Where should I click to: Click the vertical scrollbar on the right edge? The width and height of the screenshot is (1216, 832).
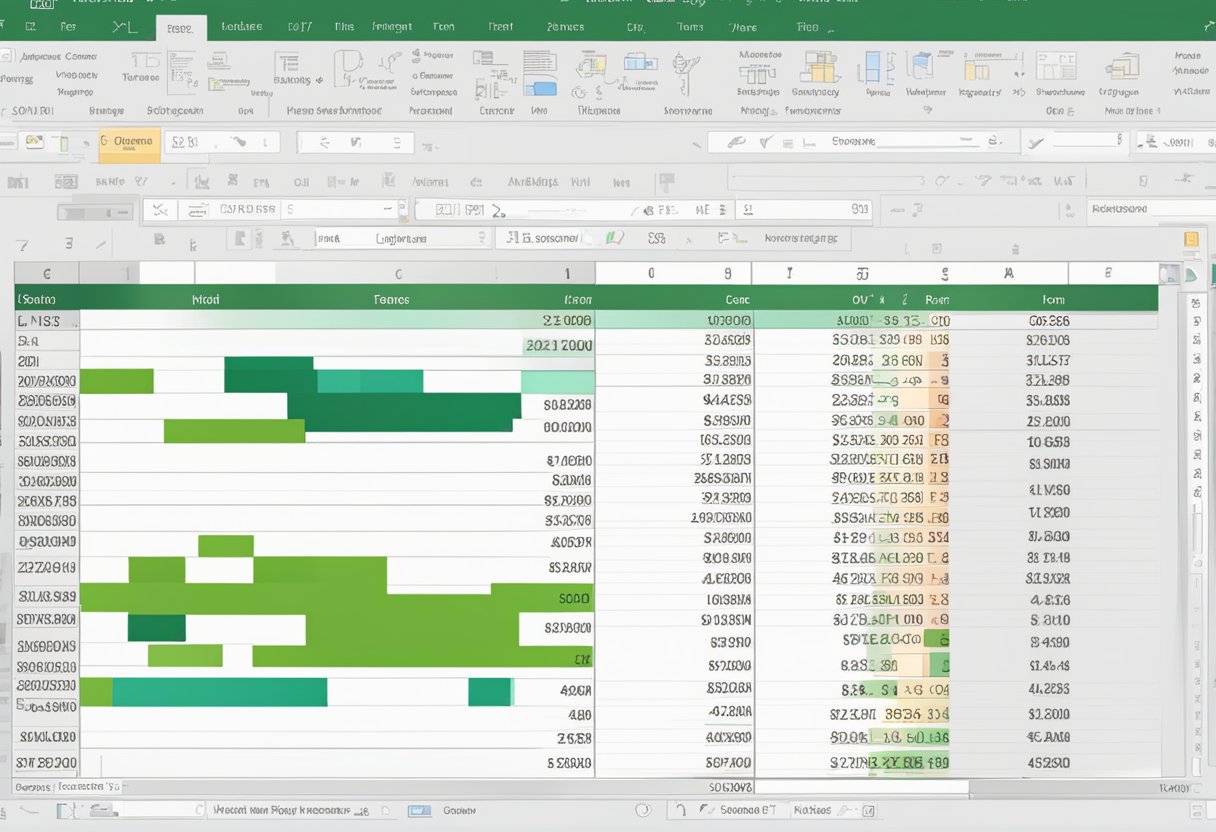click(x=1196, y=520)
